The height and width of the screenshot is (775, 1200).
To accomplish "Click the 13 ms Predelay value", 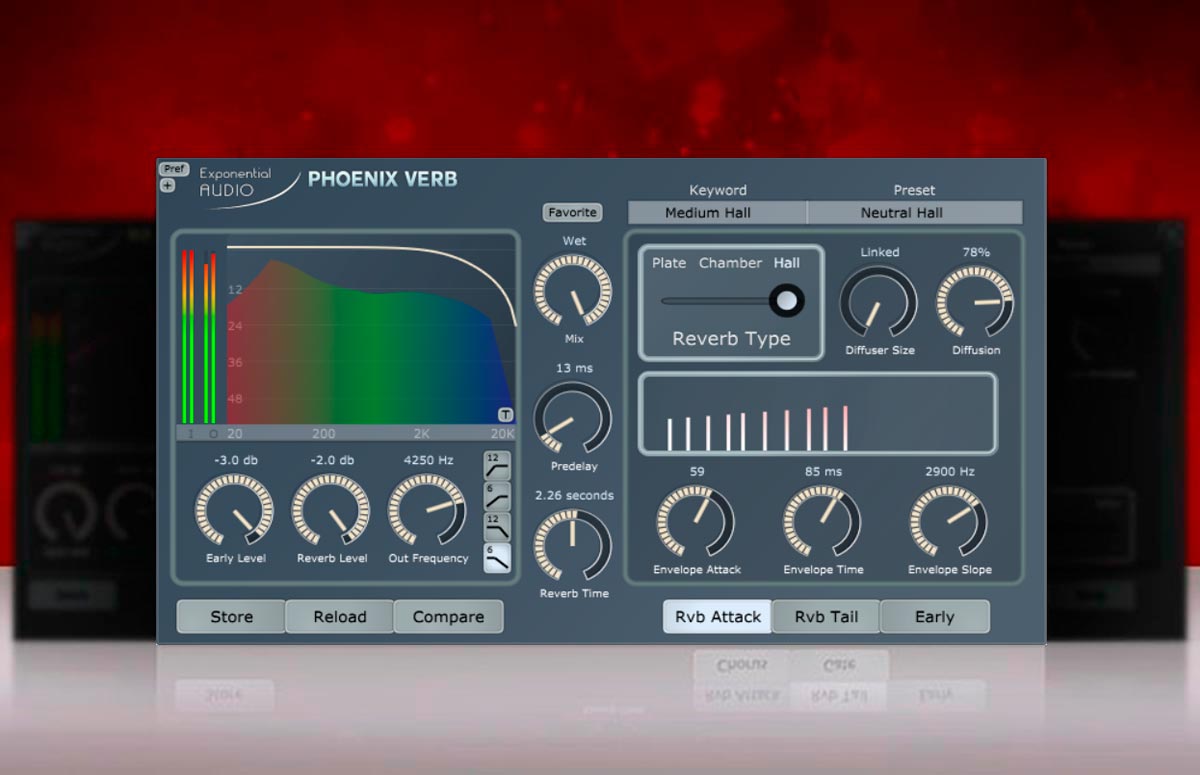I will click(574, 368).
